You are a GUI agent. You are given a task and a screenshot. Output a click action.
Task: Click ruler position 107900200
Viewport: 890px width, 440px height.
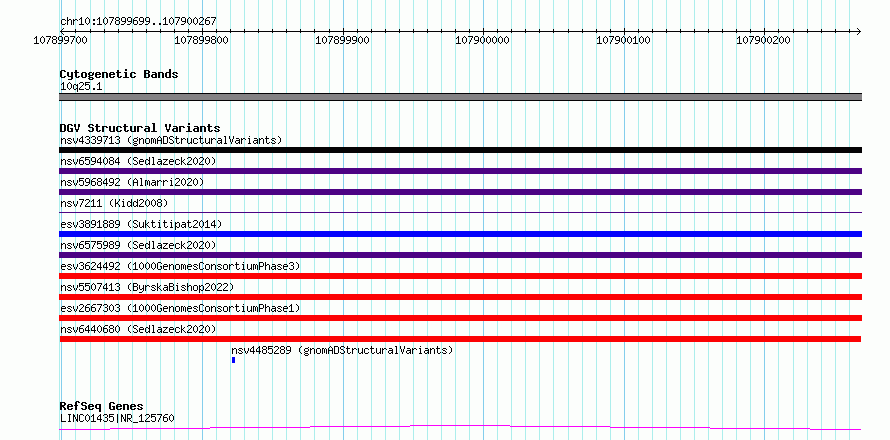(763, 40)
